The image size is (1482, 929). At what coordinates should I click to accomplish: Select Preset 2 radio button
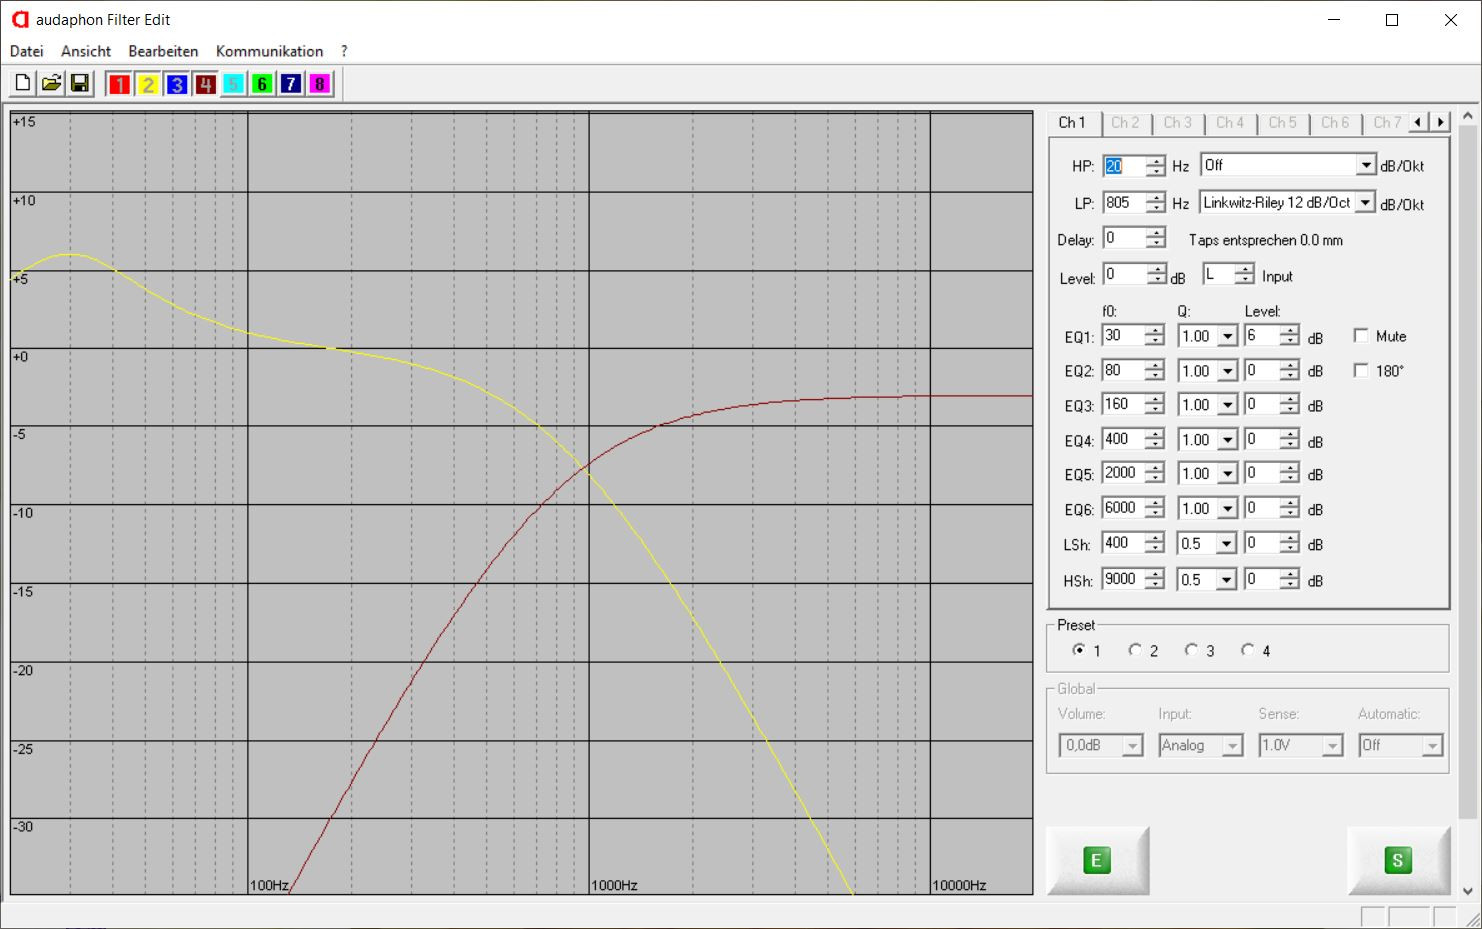click(x=1135, y=650)
